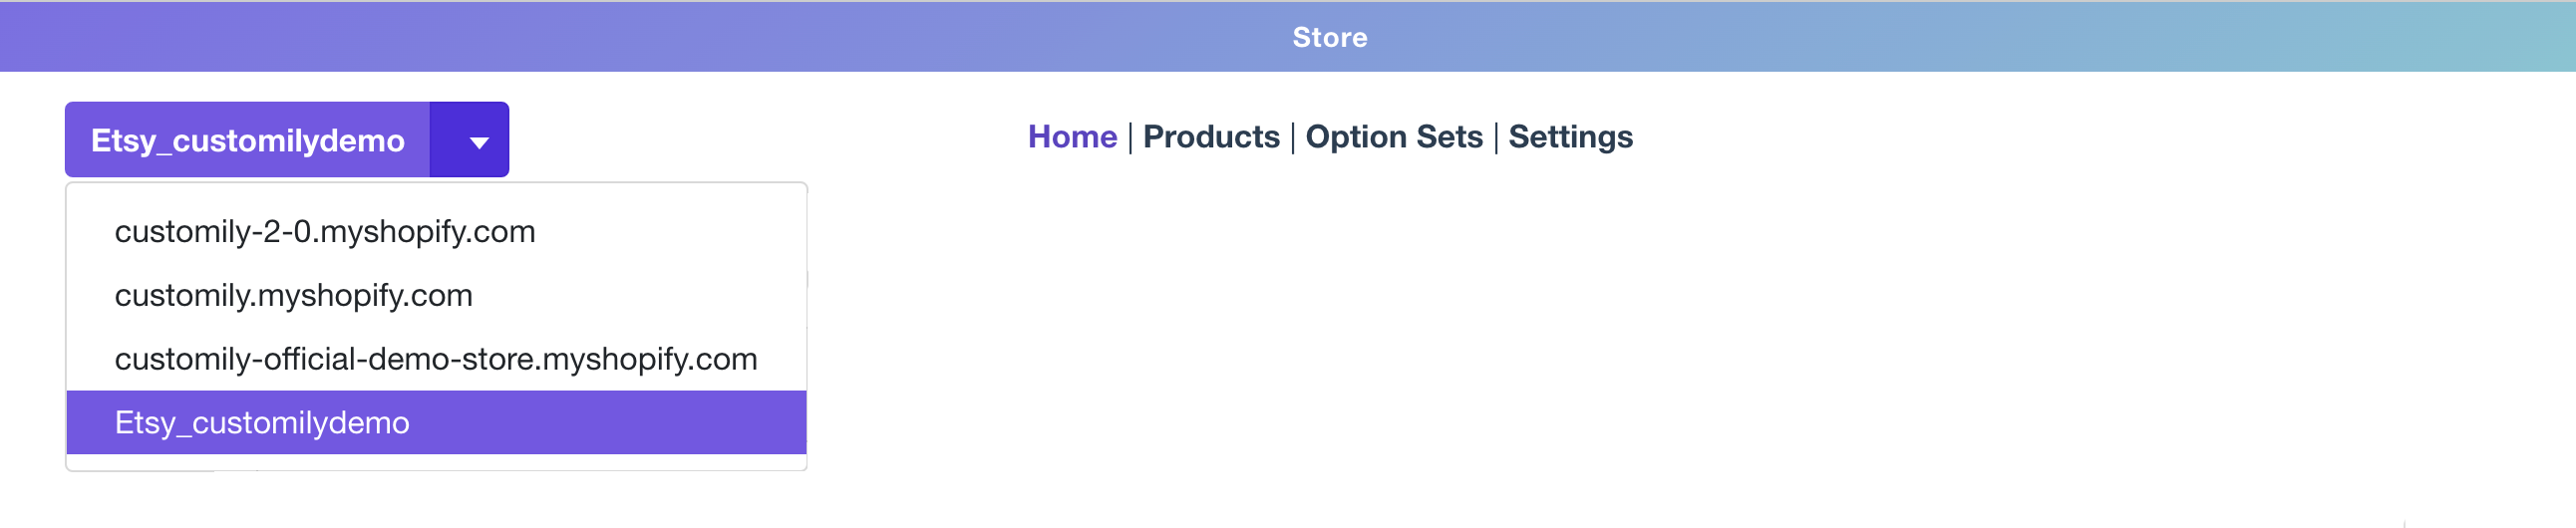Viewport: 2576px width, 528px height.
Task: Click Option Sets in the top navigation
Action: [1393, 137]
